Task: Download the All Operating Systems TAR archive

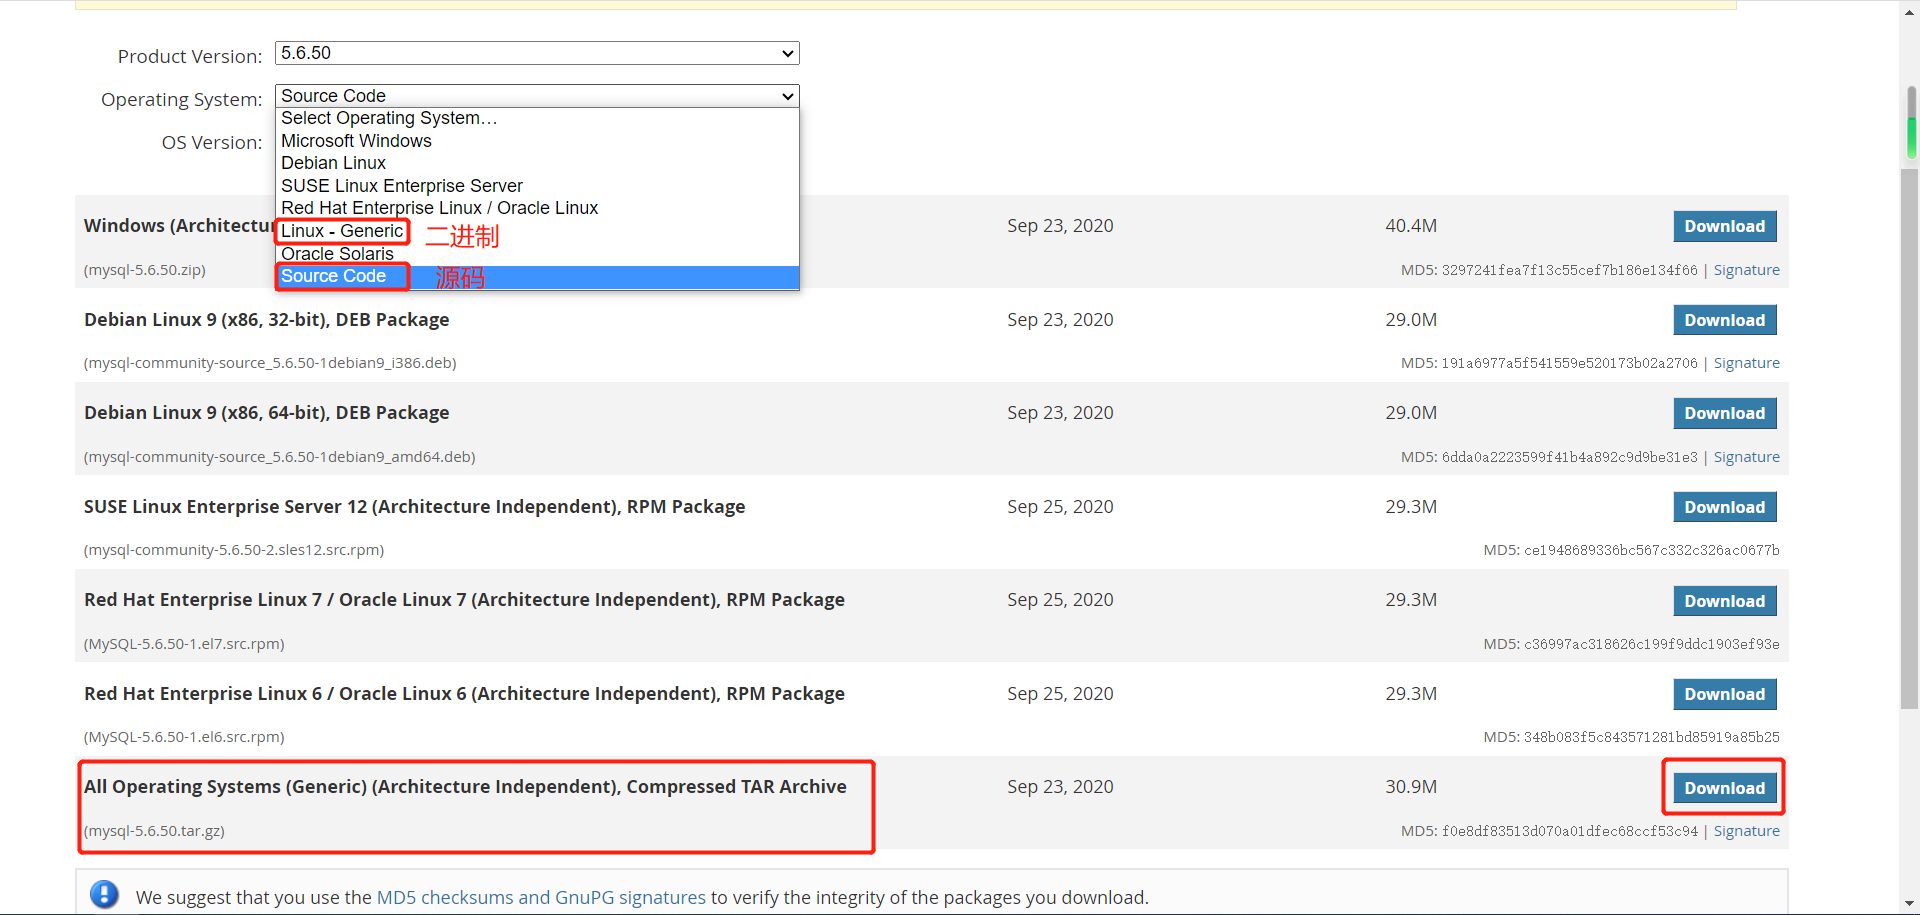Action: 1724,788
